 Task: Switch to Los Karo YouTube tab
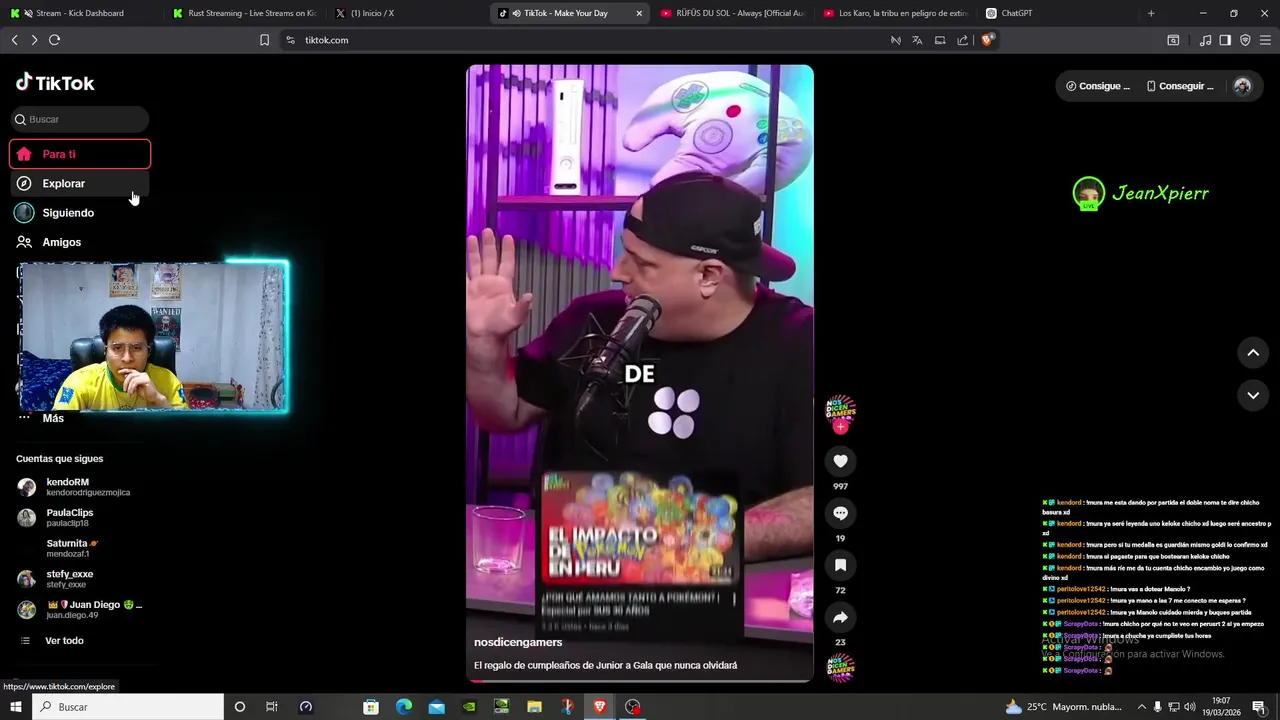pos(895,13)
